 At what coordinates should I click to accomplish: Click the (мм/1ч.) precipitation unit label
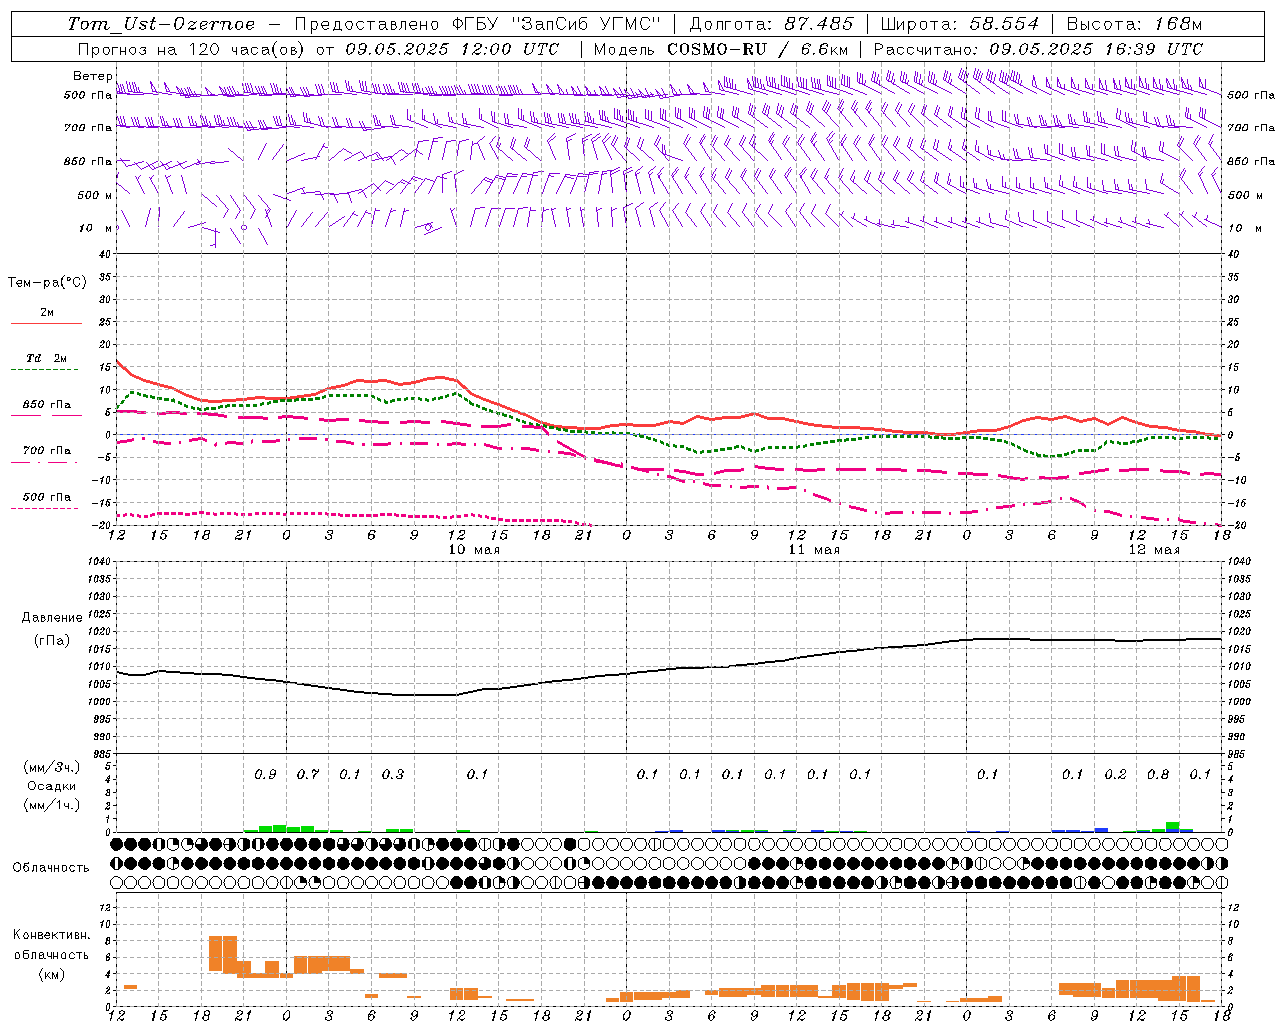pyautogui.click(x=52, y=805)
